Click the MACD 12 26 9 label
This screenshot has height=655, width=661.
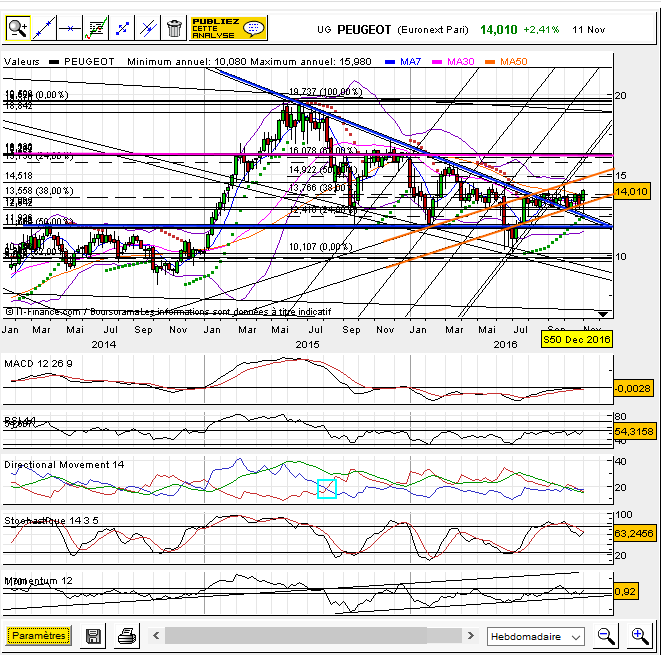pyautogui.click(x=38, y=364)
